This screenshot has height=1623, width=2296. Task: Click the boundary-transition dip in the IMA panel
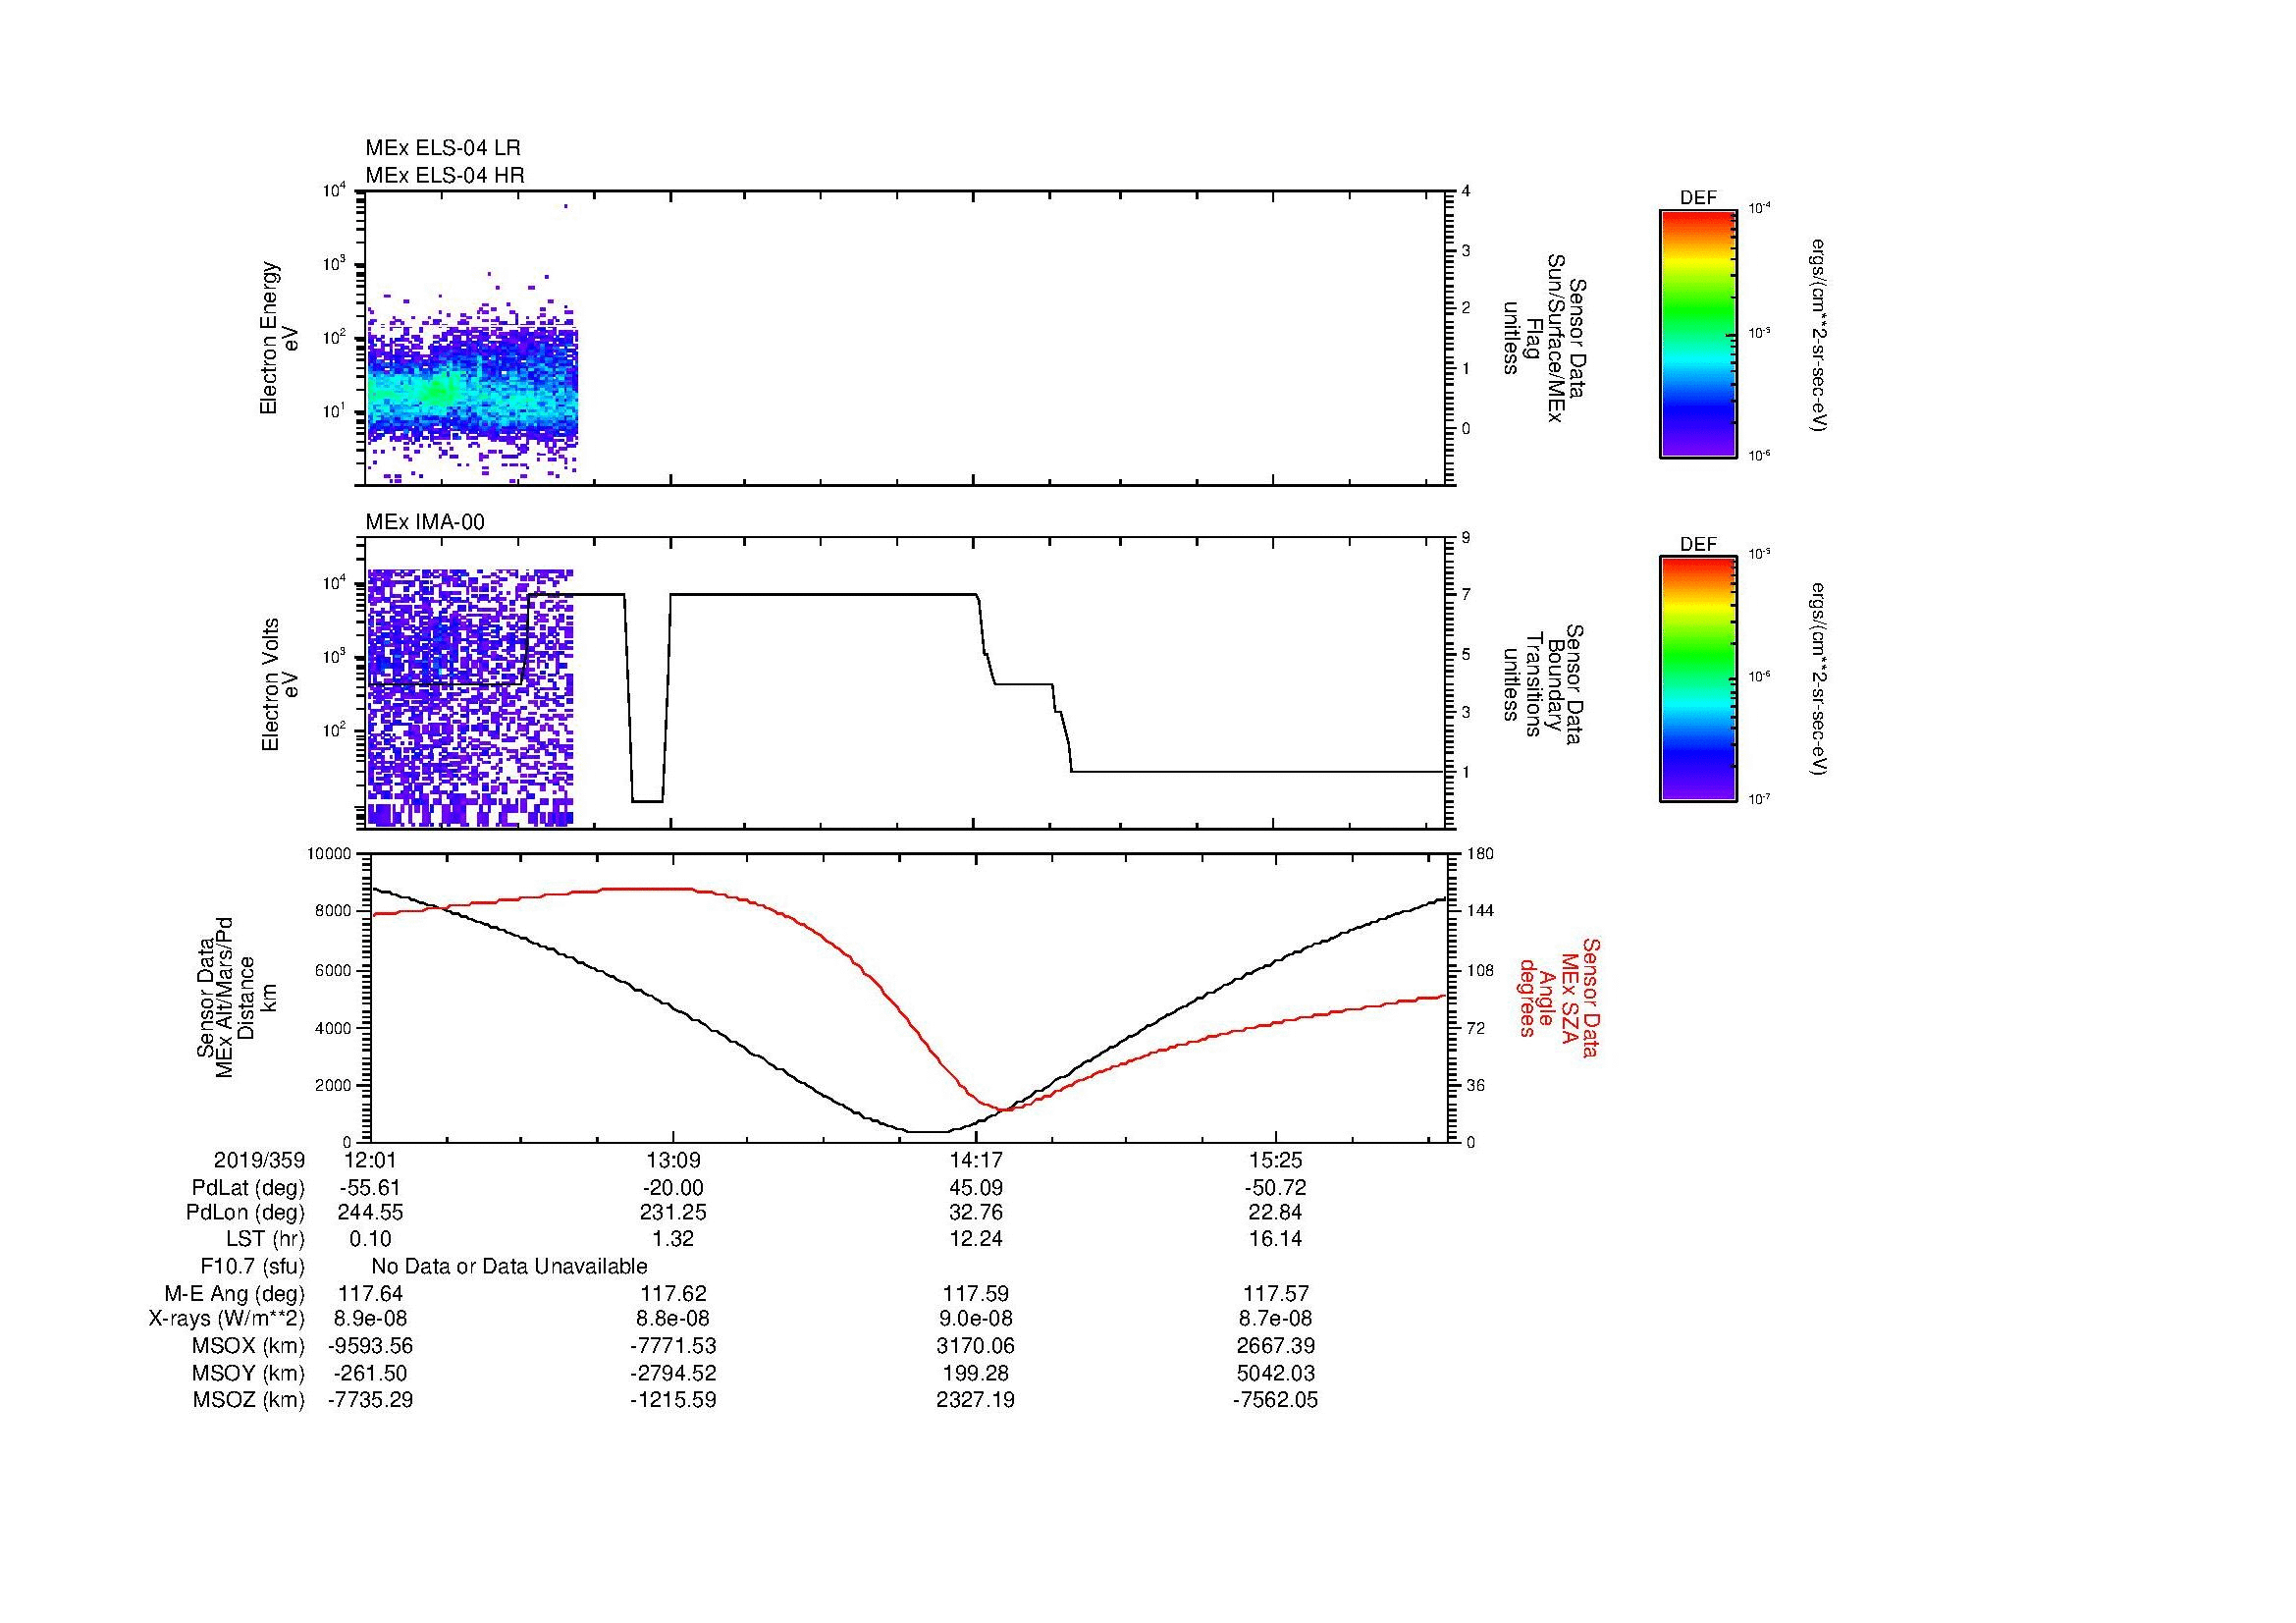tap(648, 700)
